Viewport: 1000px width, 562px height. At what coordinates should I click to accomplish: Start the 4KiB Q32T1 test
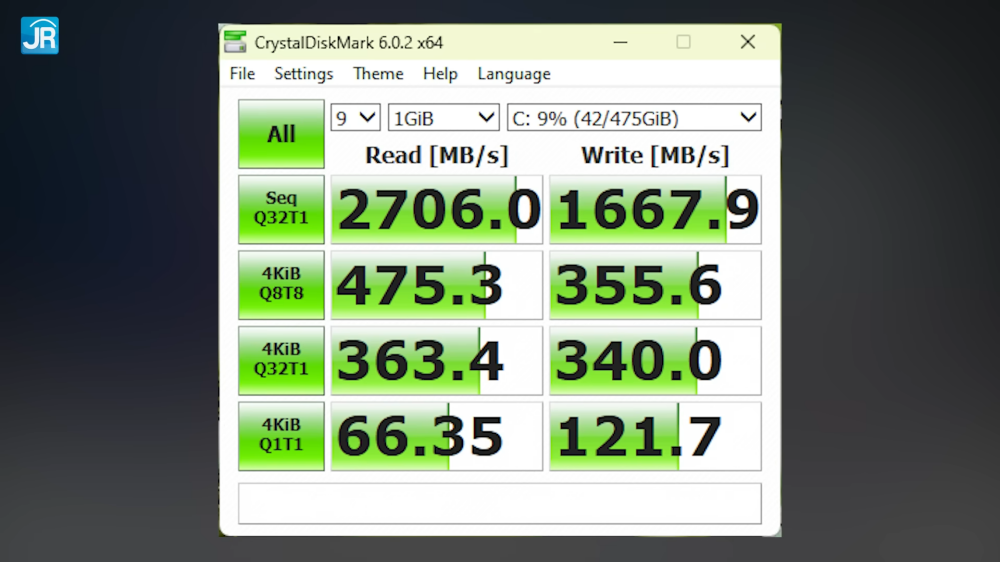coord(281,360)
